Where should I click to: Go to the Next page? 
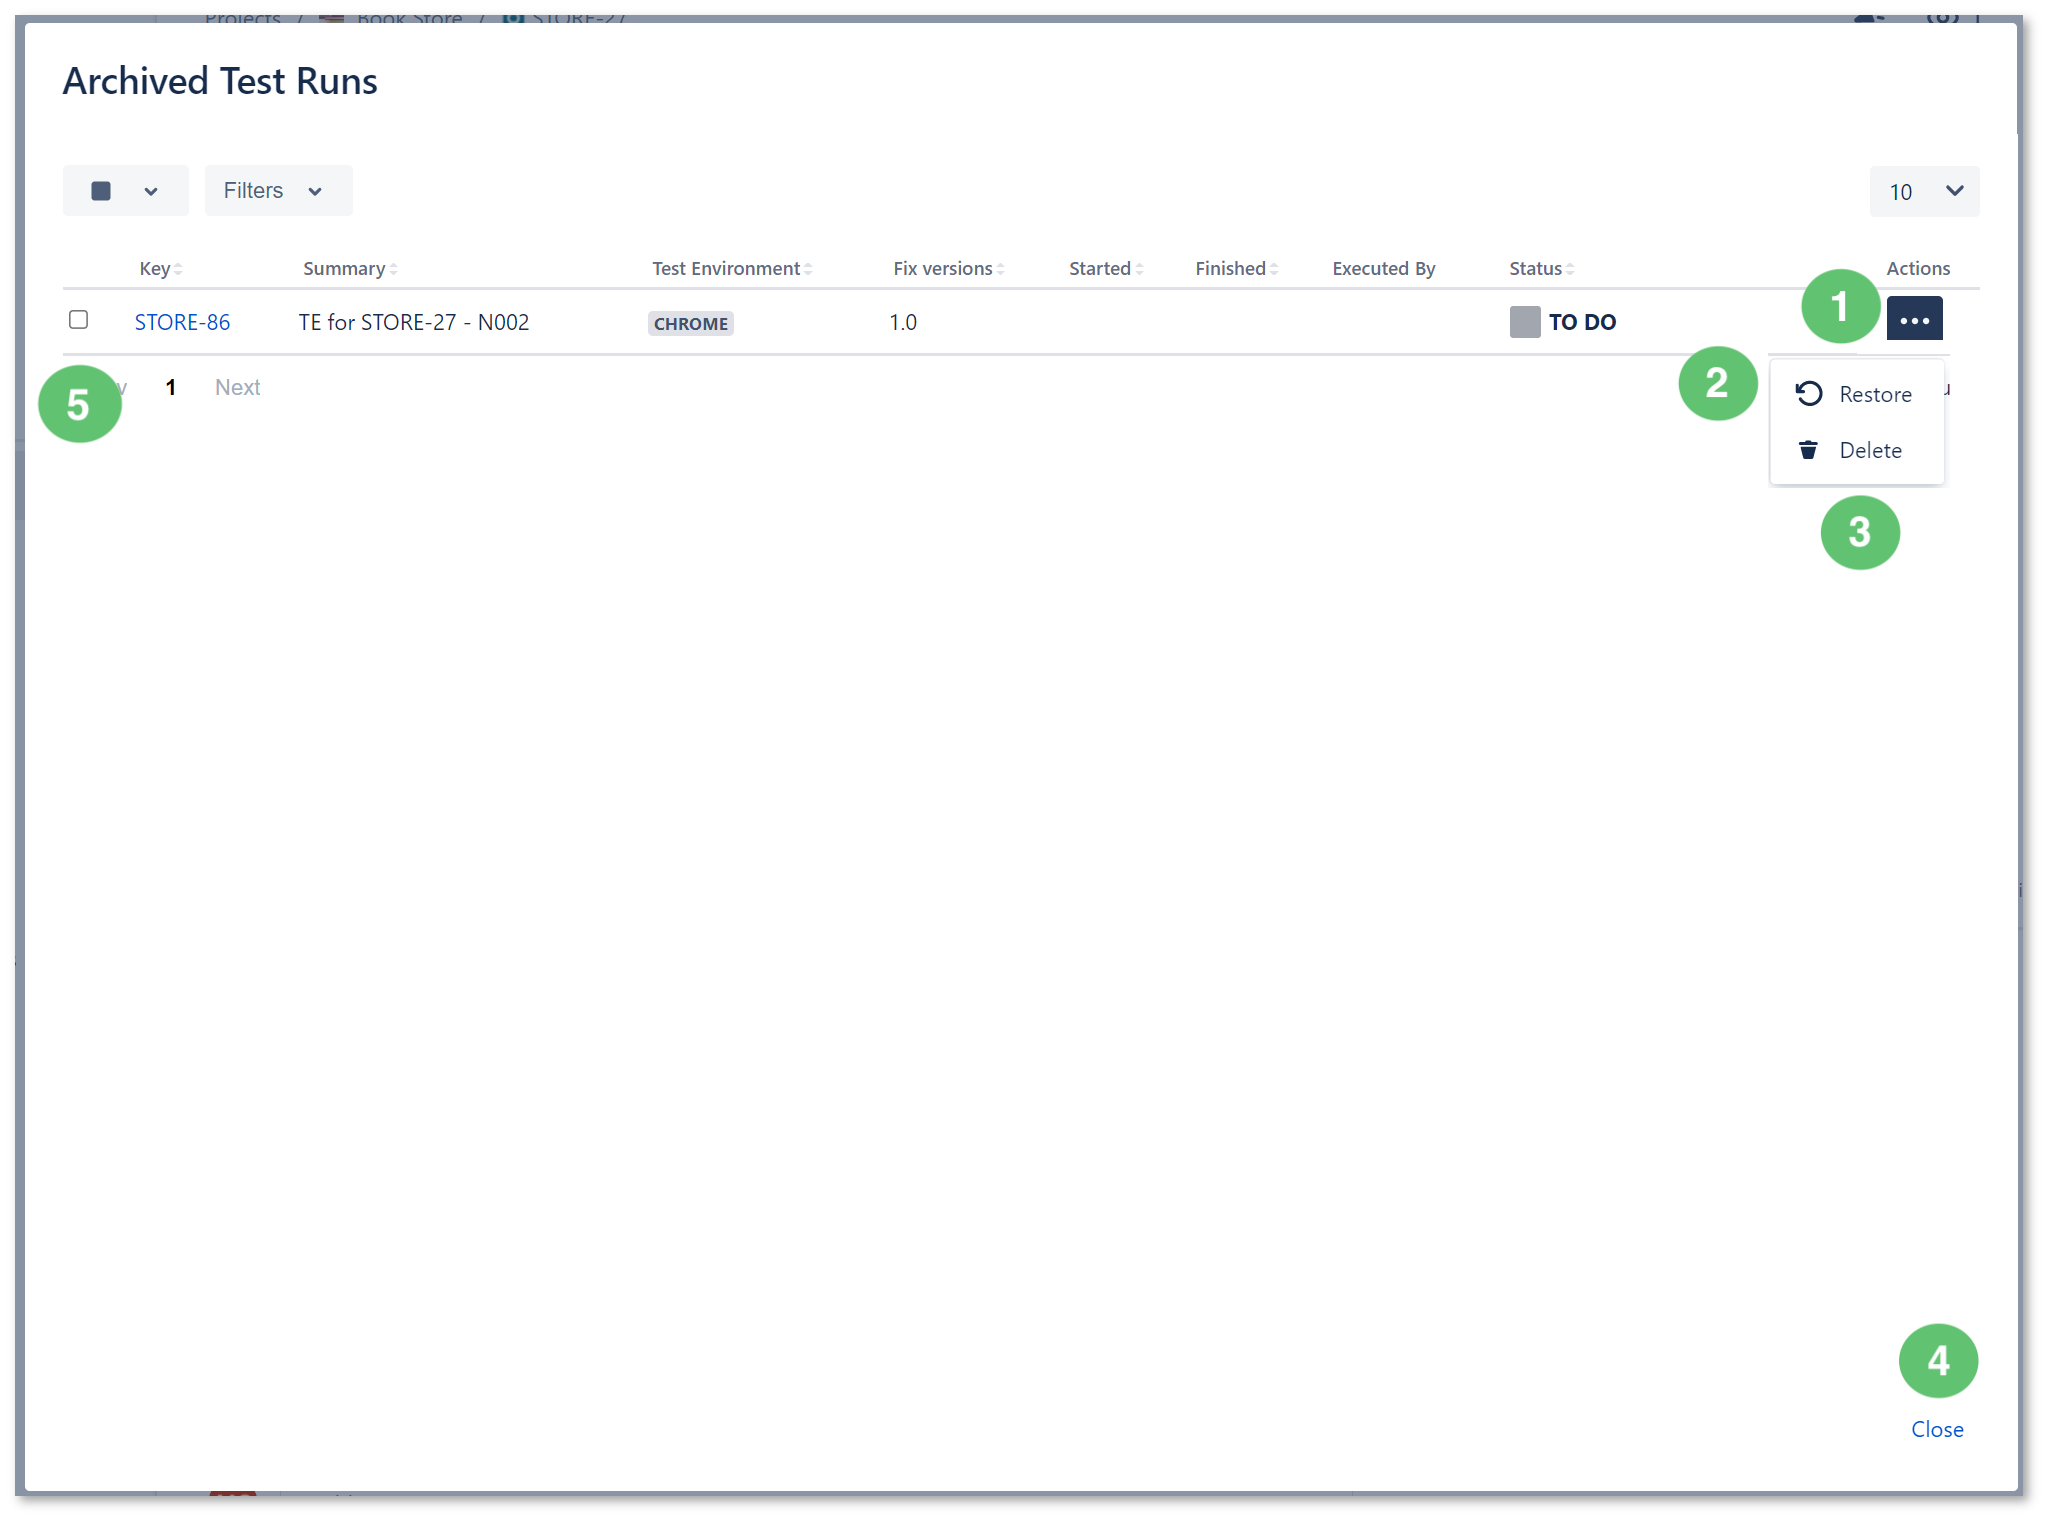point(237,387)
